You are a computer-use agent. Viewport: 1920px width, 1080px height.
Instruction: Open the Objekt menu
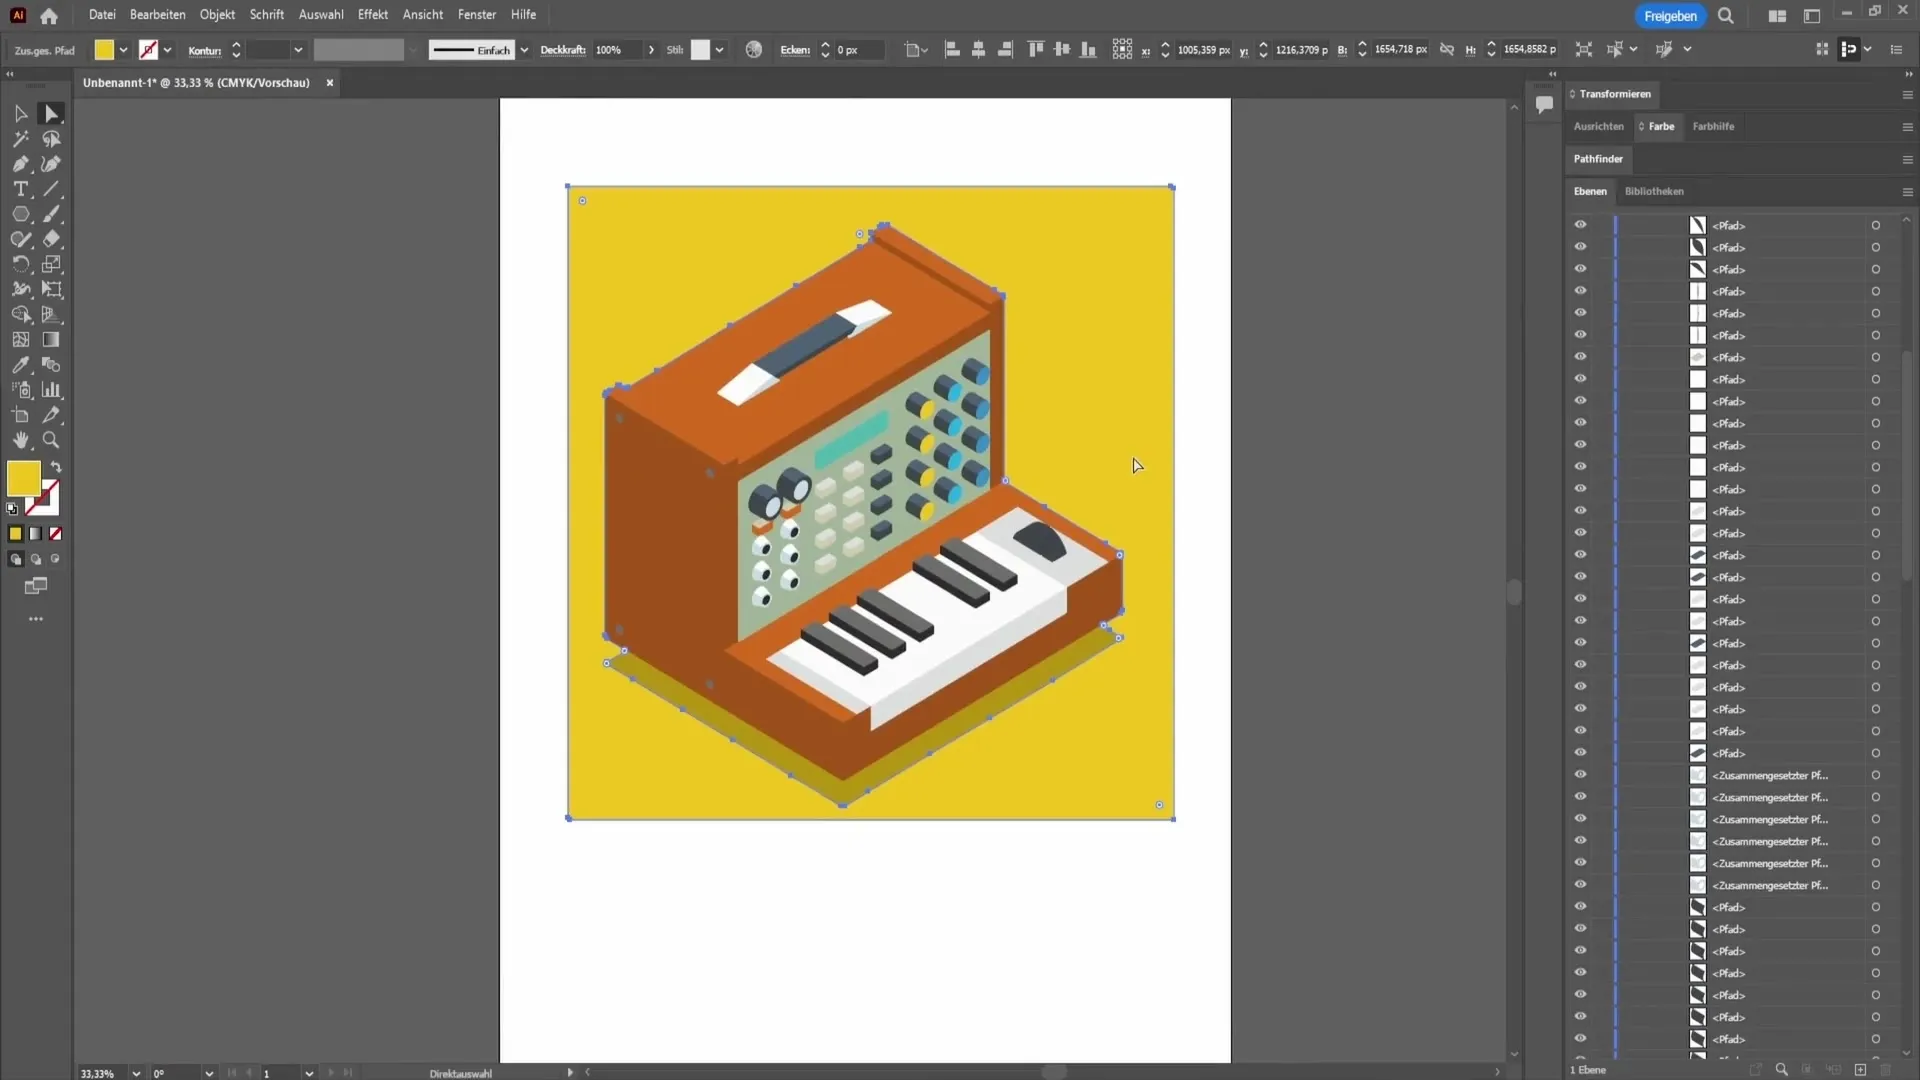(x=217, y=15)
